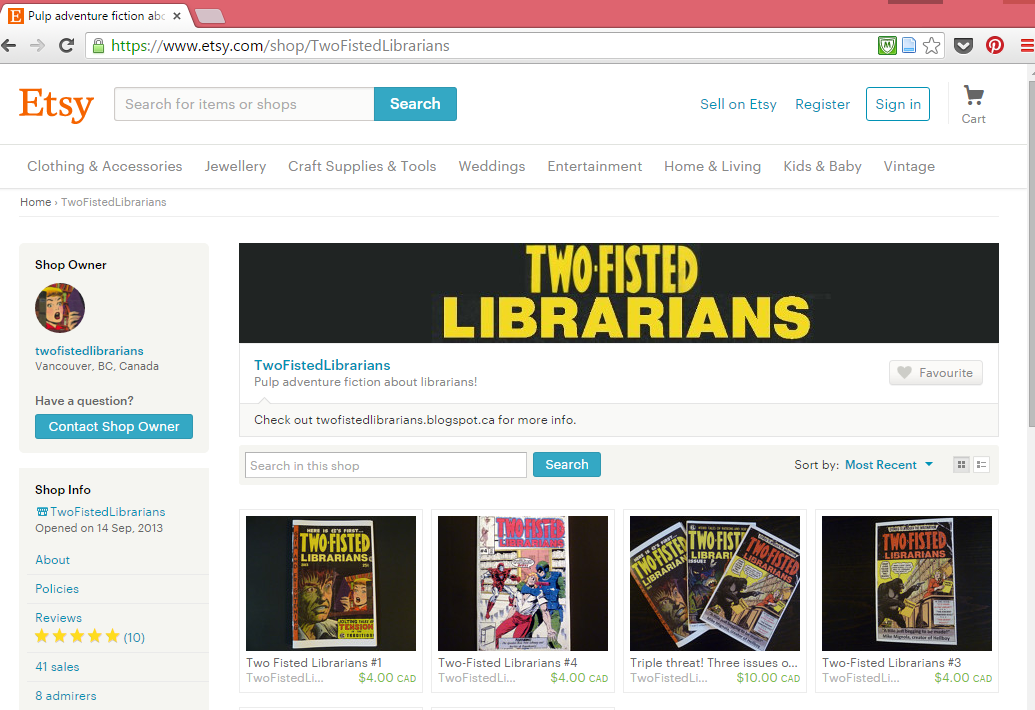Click the 41 sales link
Screen dimensions: 1035x710
57,666
